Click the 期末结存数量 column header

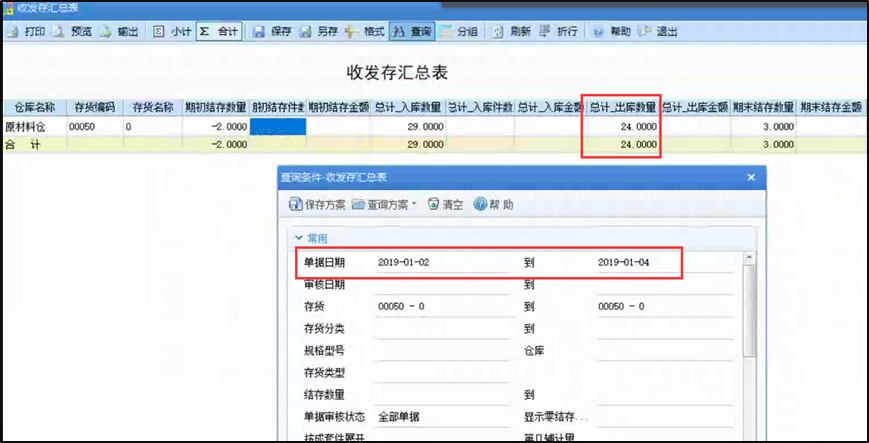click(x=764, y=106)
